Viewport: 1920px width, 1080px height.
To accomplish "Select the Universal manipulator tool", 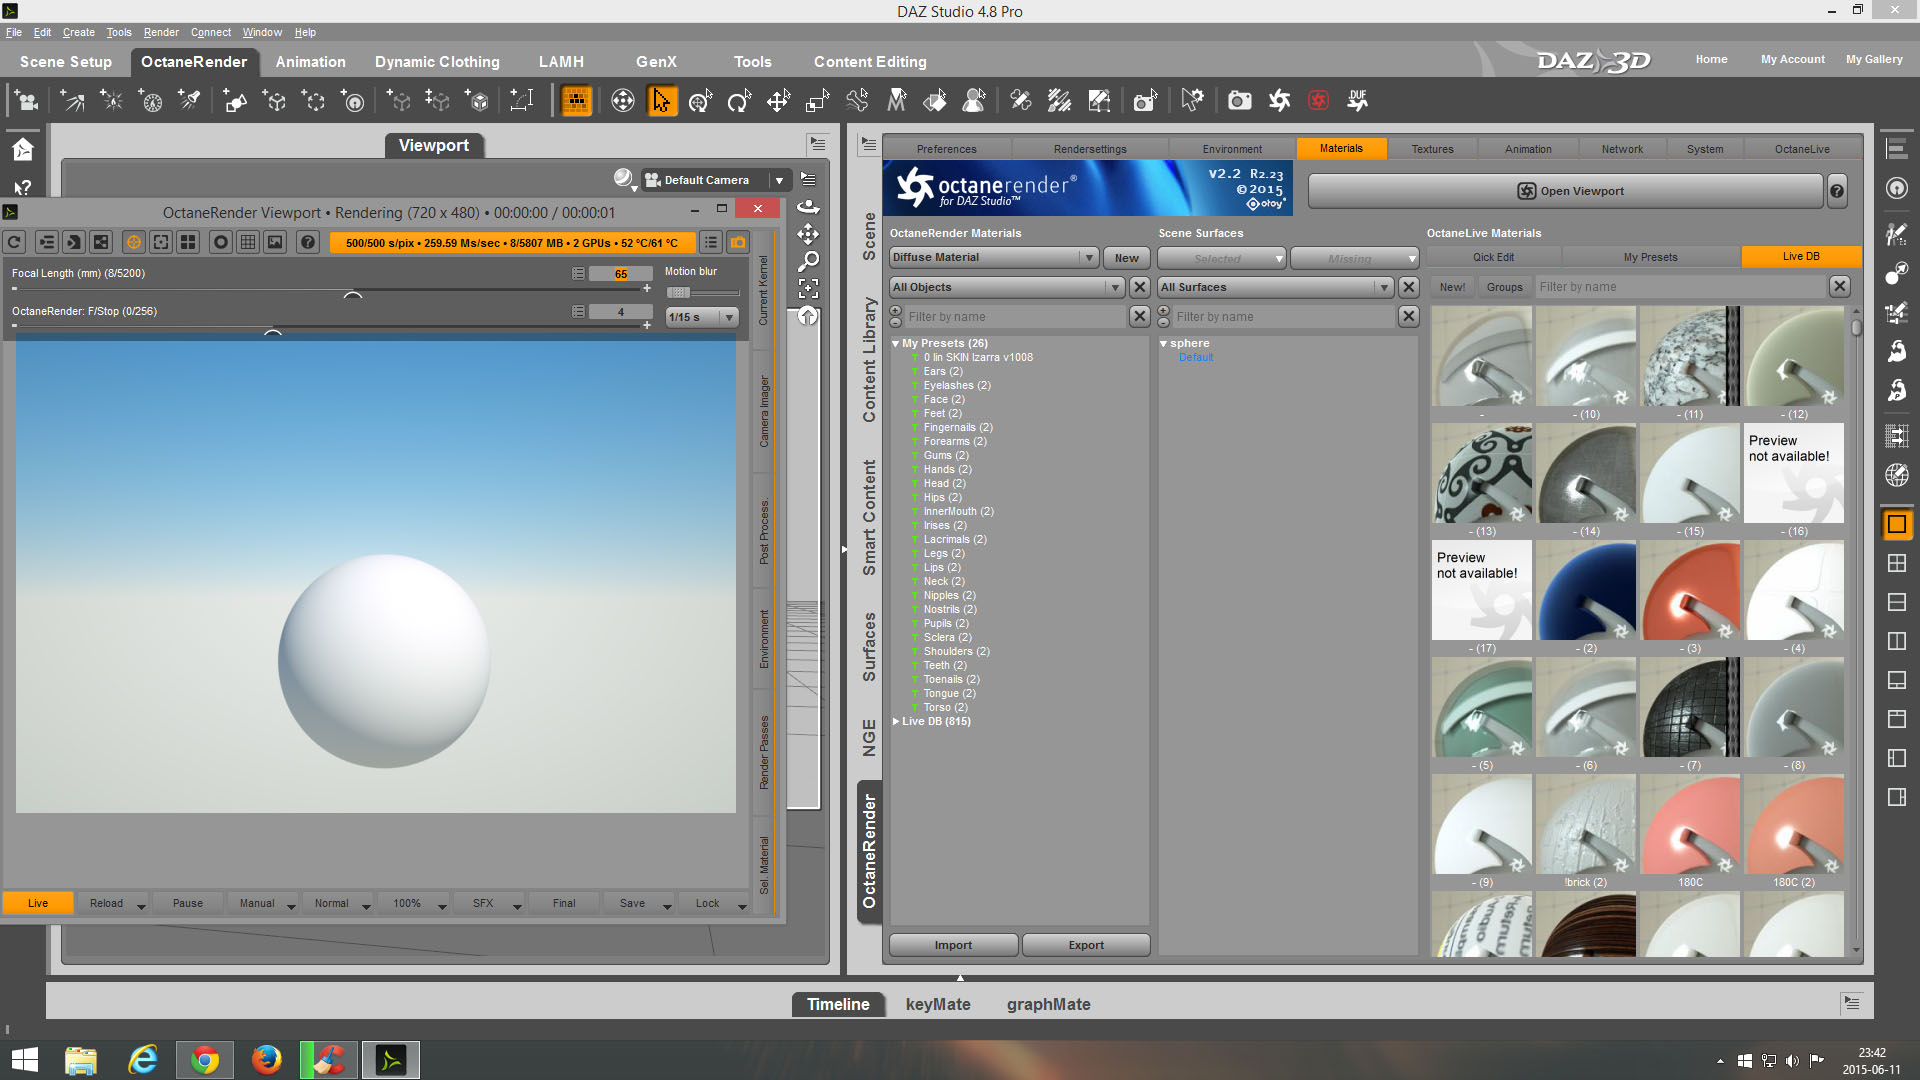I will [700, 101].
